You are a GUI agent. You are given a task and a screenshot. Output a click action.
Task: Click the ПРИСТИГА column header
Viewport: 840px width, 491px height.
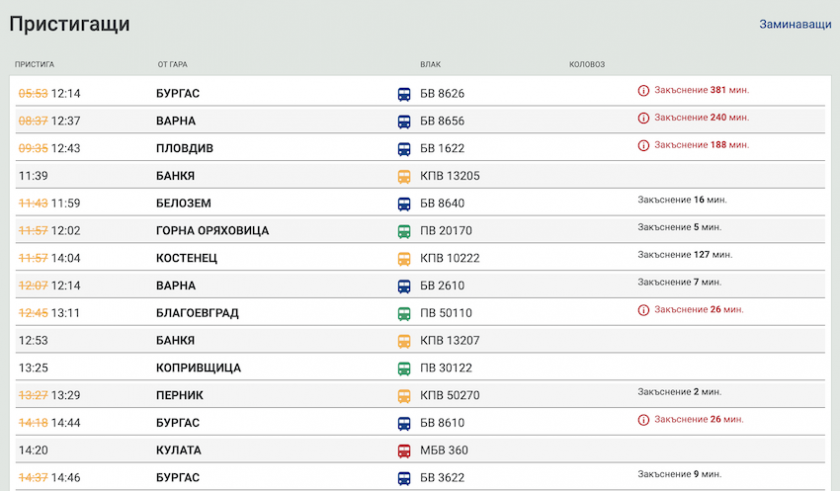tap(35, 65)
